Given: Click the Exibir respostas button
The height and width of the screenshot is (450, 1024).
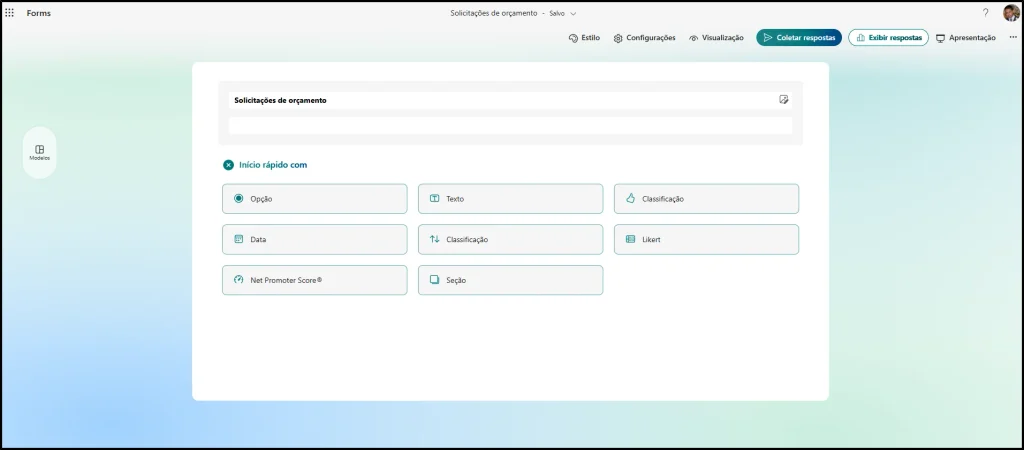Looking at the screenshot, I should click(x=888, y=38).
